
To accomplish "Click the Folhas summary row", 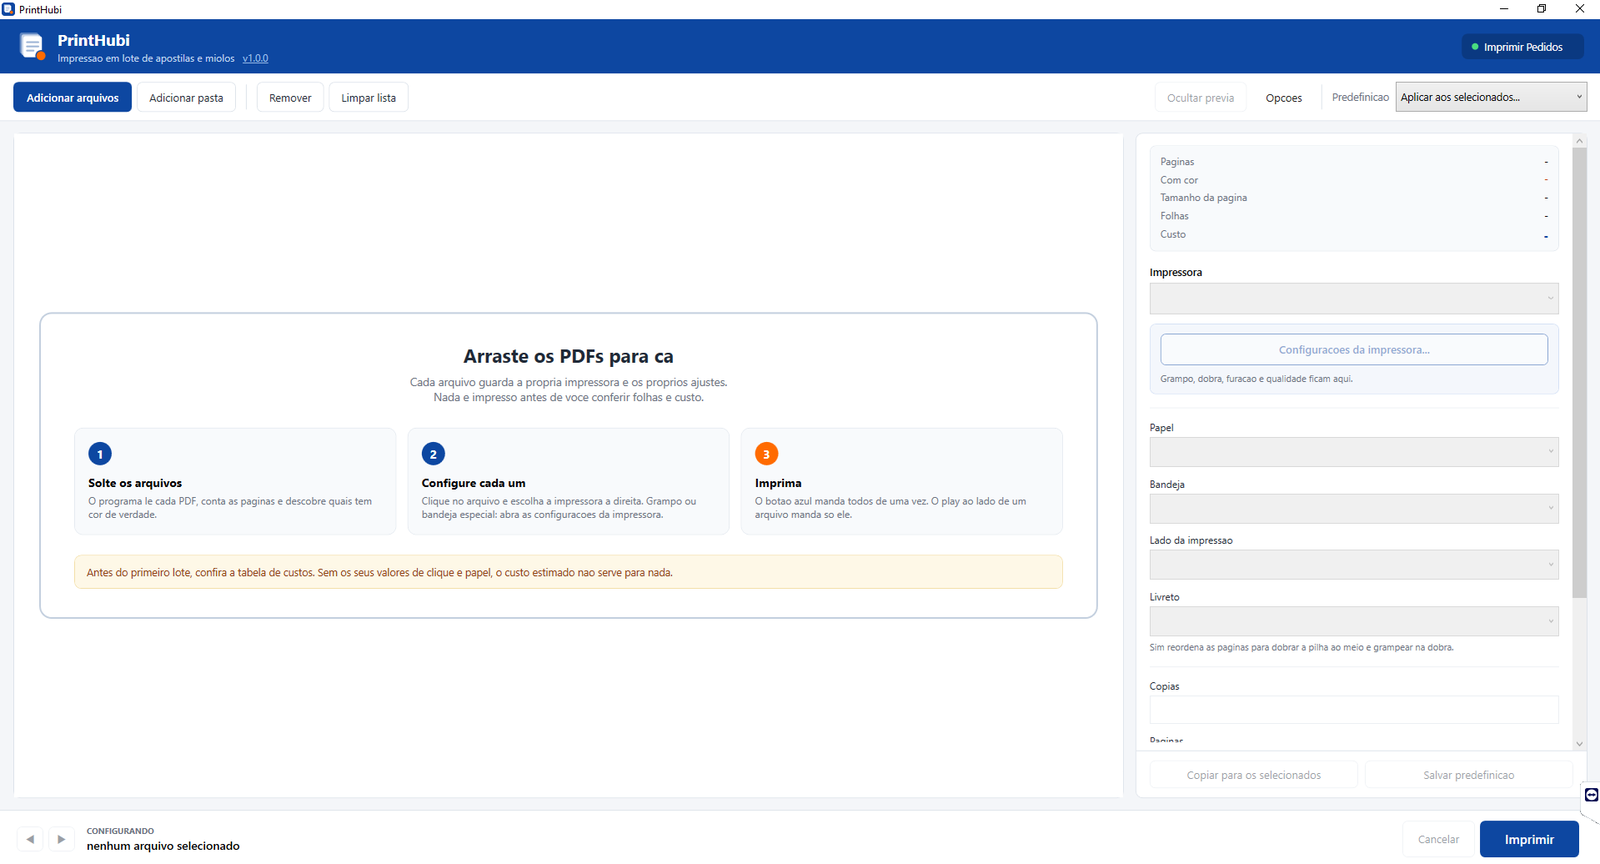I will click(x=1354, y=216).
